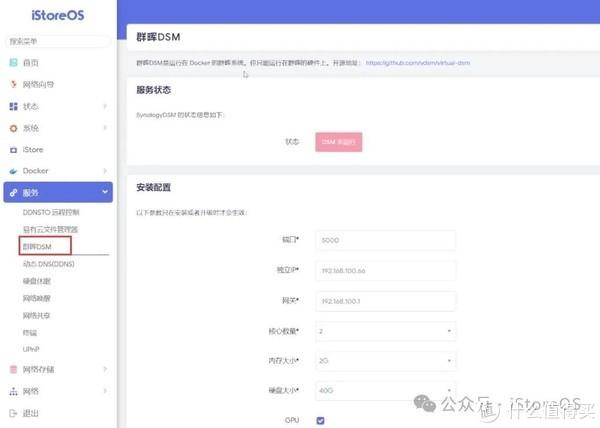Open the 核心数量 dropdown showing 2
The width and height of the screenshot is (600, 428).
coord(386,331)
